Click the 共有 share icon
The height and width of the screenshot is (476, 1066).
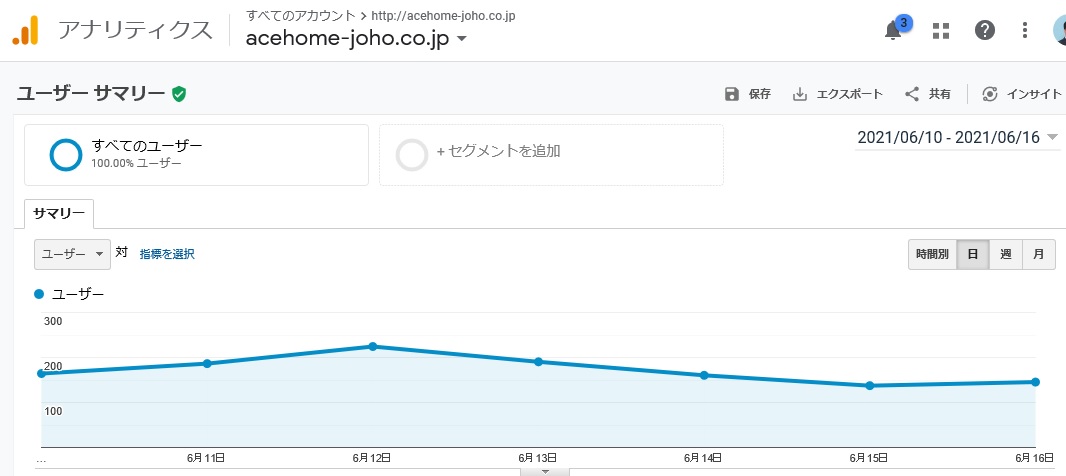pyautogui.click(x=912, y=95)
